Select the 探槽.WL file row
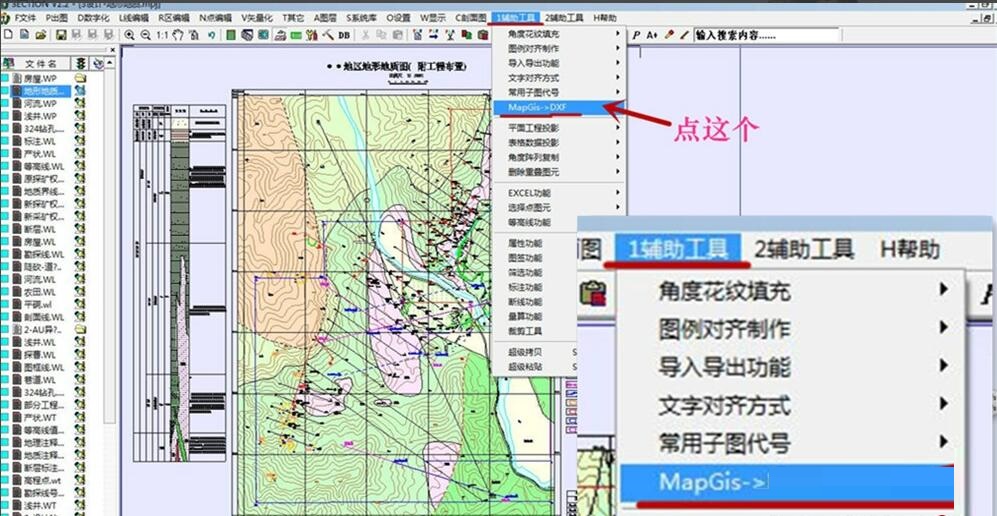Viewport: 997px width, 516px height. coord(38,354)
